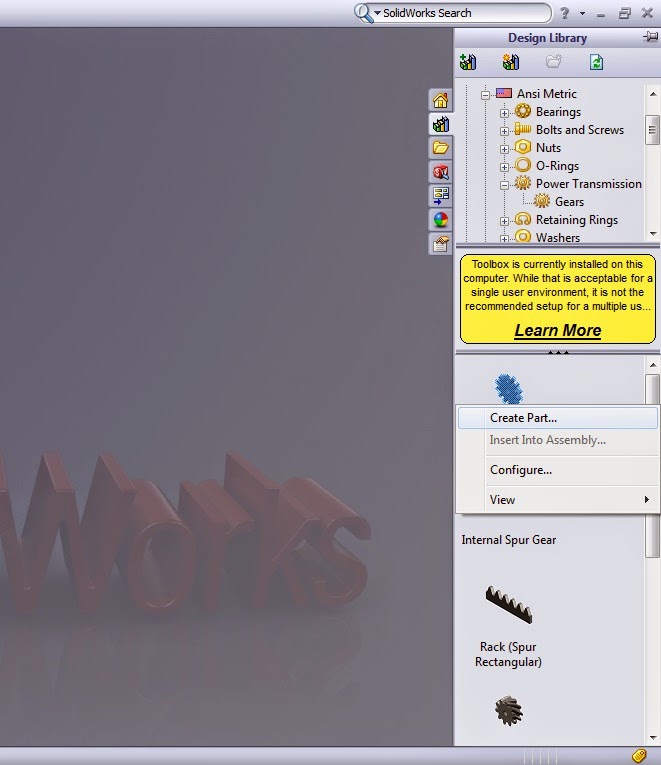Click the Washers folder icon
The image size is (661, 765).
coord(523,236)
